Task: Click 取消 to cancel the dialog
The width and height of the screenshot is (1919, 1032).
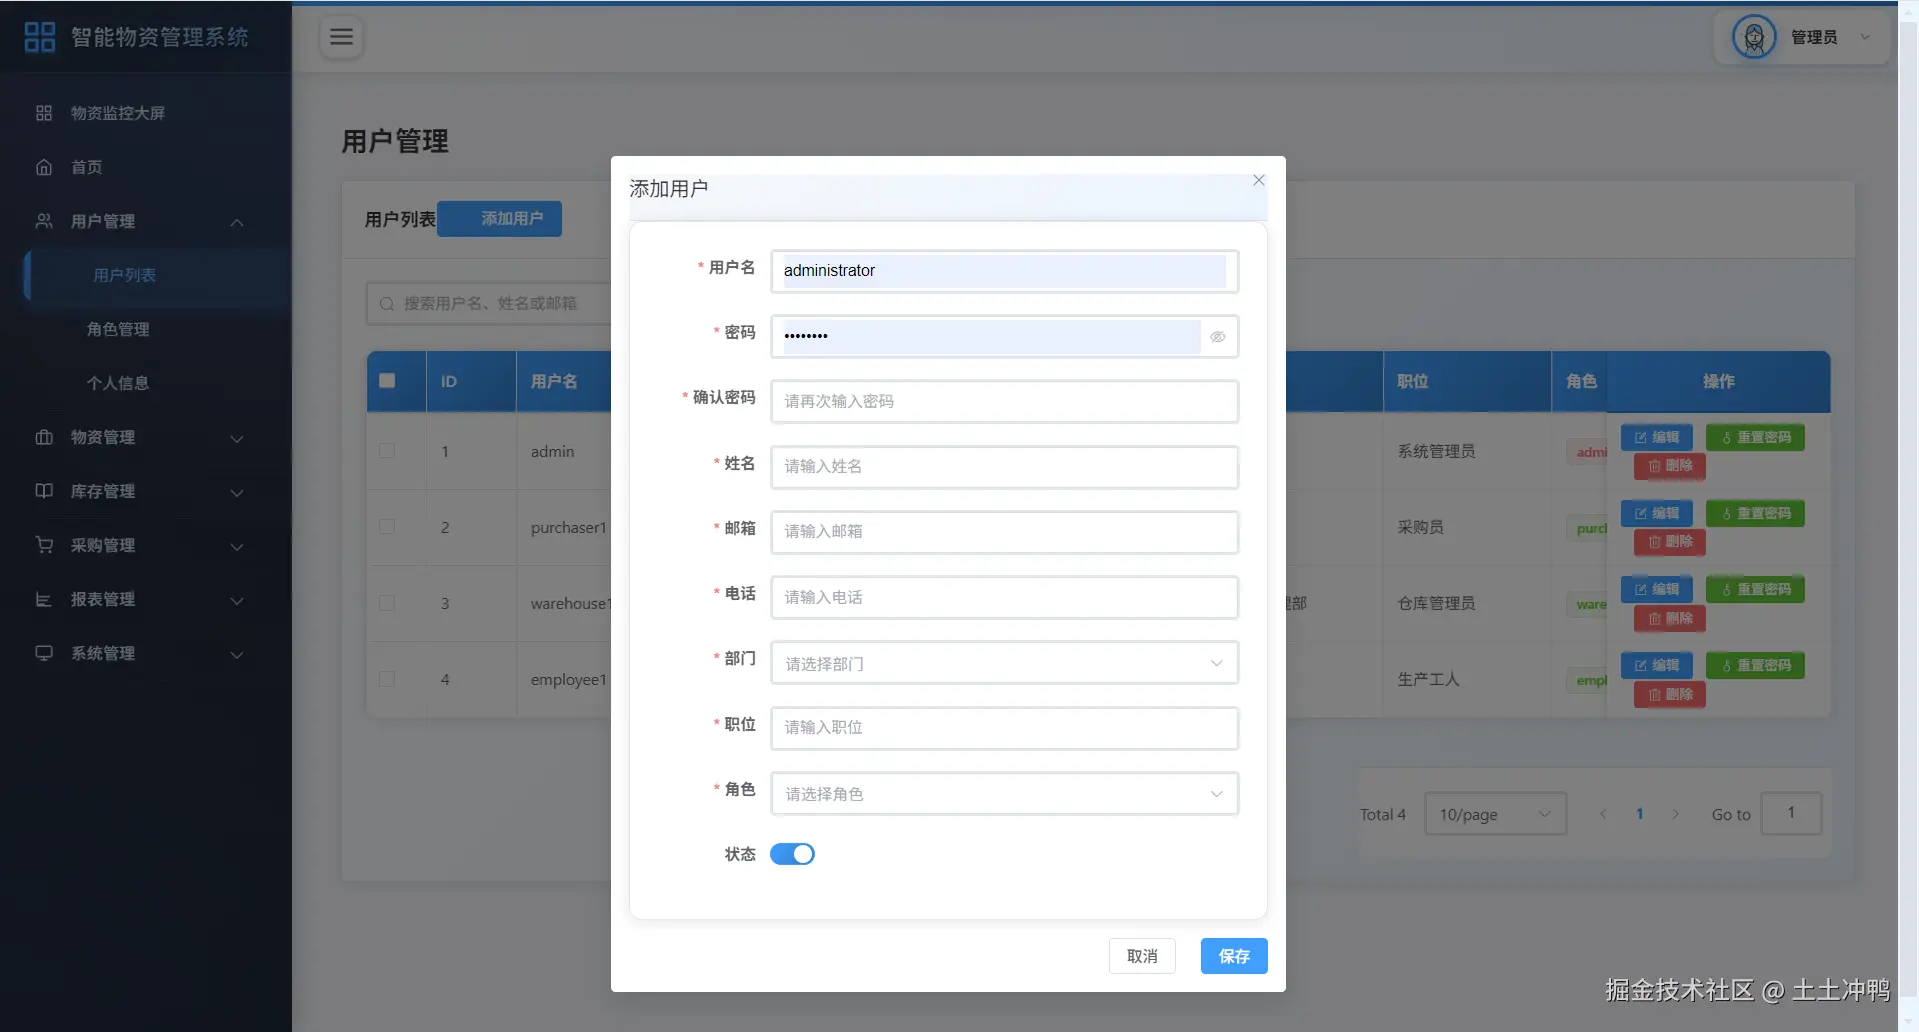Action: coord(1142,956)
